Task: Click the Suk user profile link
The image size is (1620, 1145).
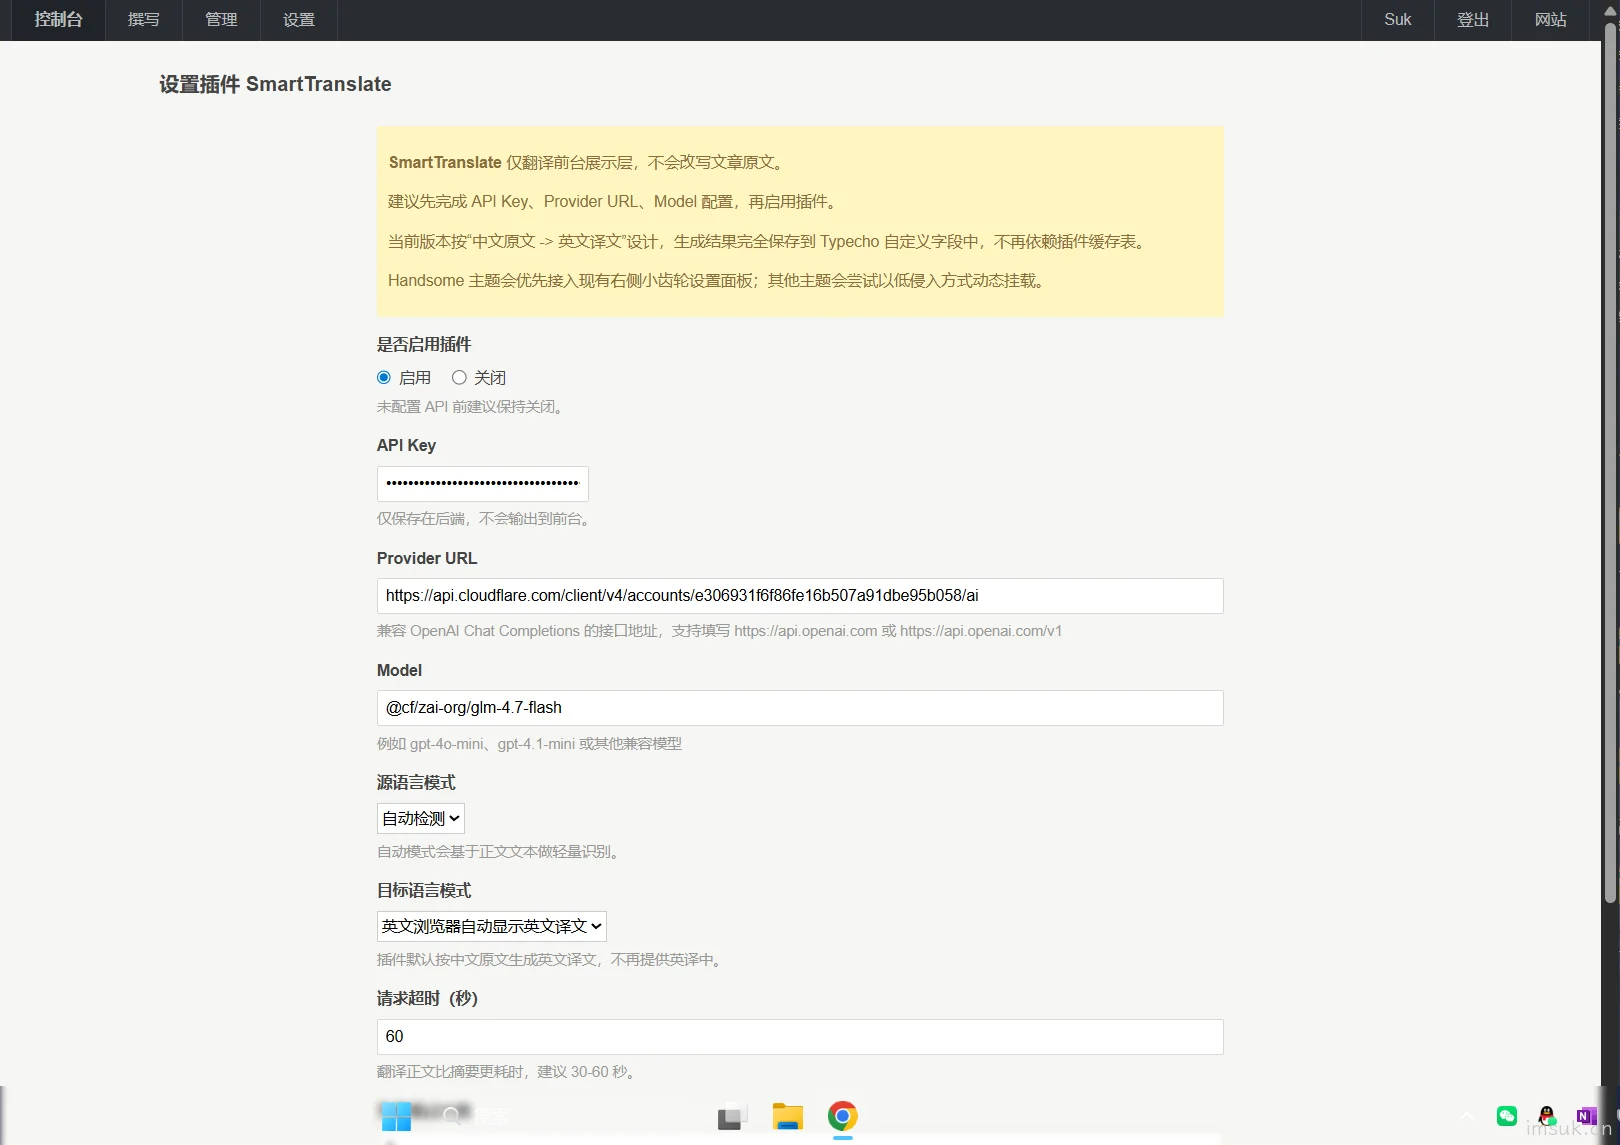Action: click(1398, 20)
